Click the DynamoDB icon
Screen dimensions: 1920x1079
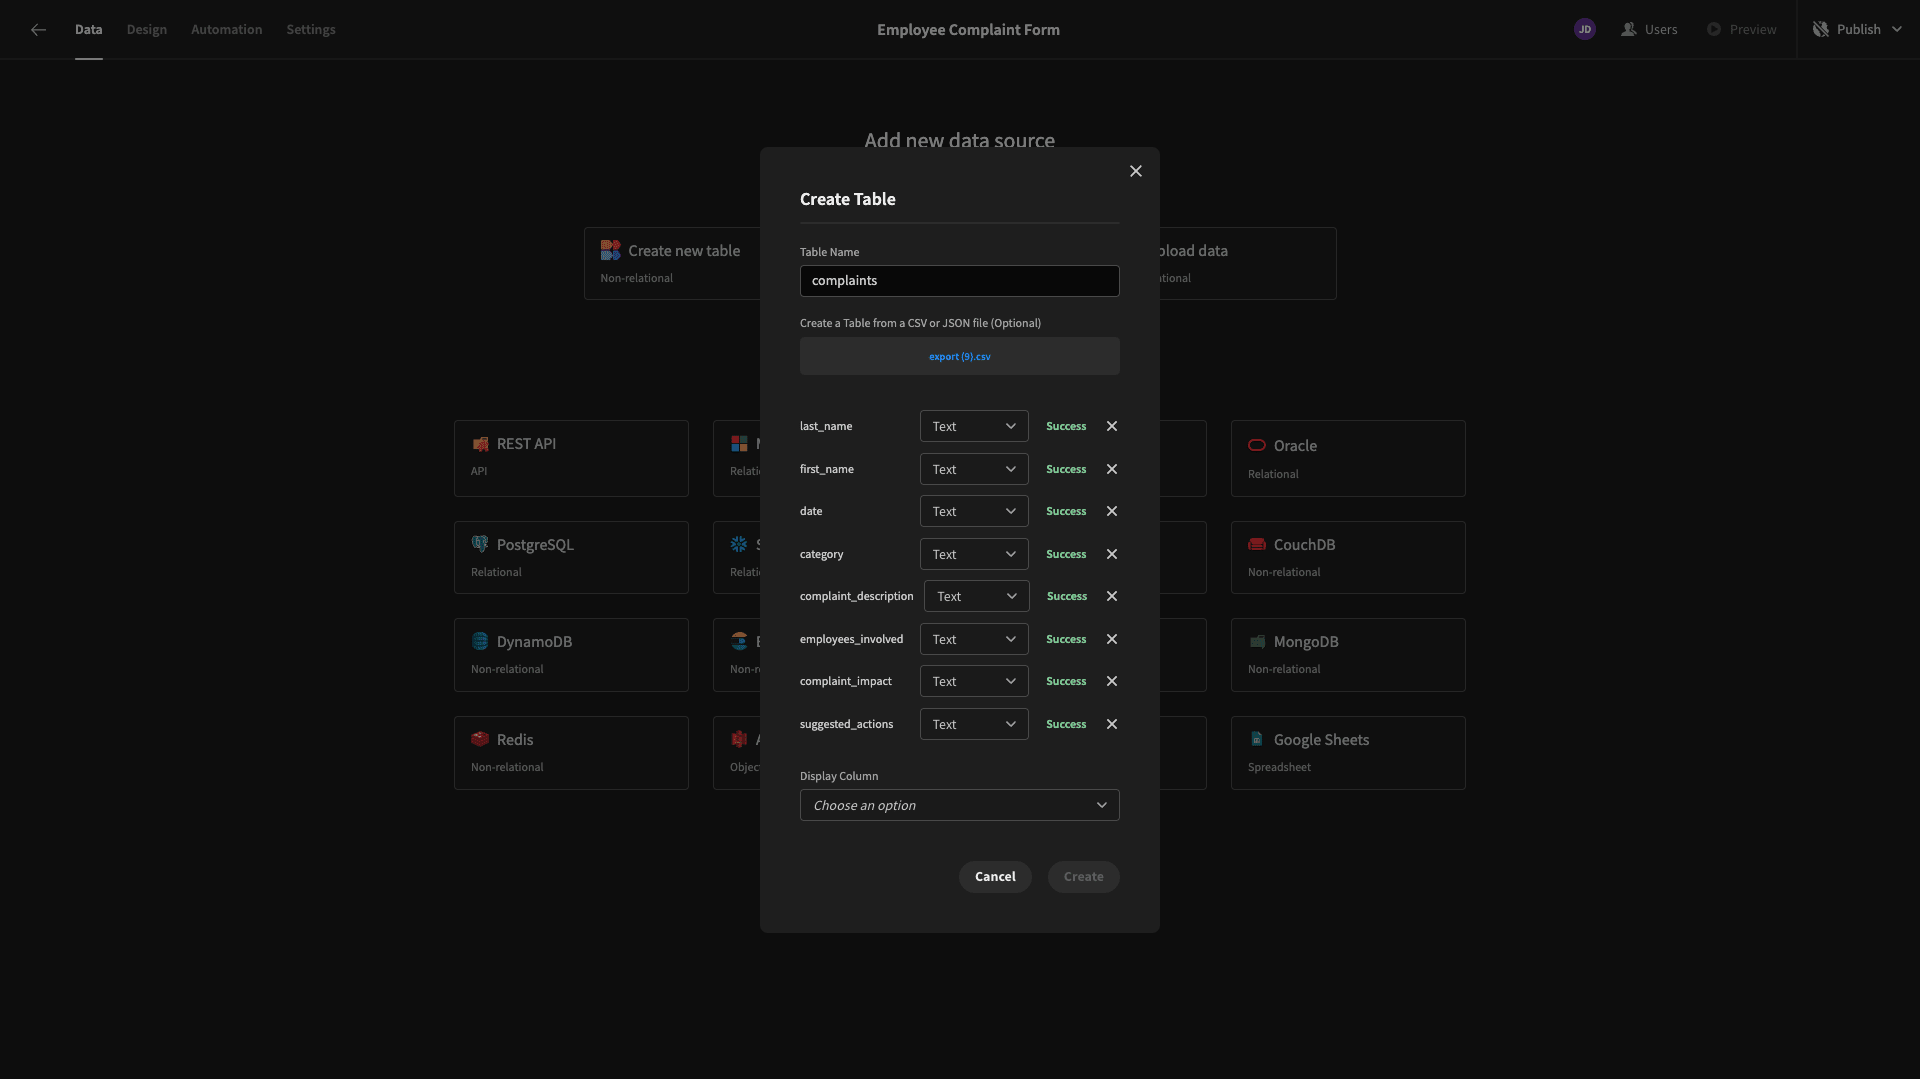point(480,641)
